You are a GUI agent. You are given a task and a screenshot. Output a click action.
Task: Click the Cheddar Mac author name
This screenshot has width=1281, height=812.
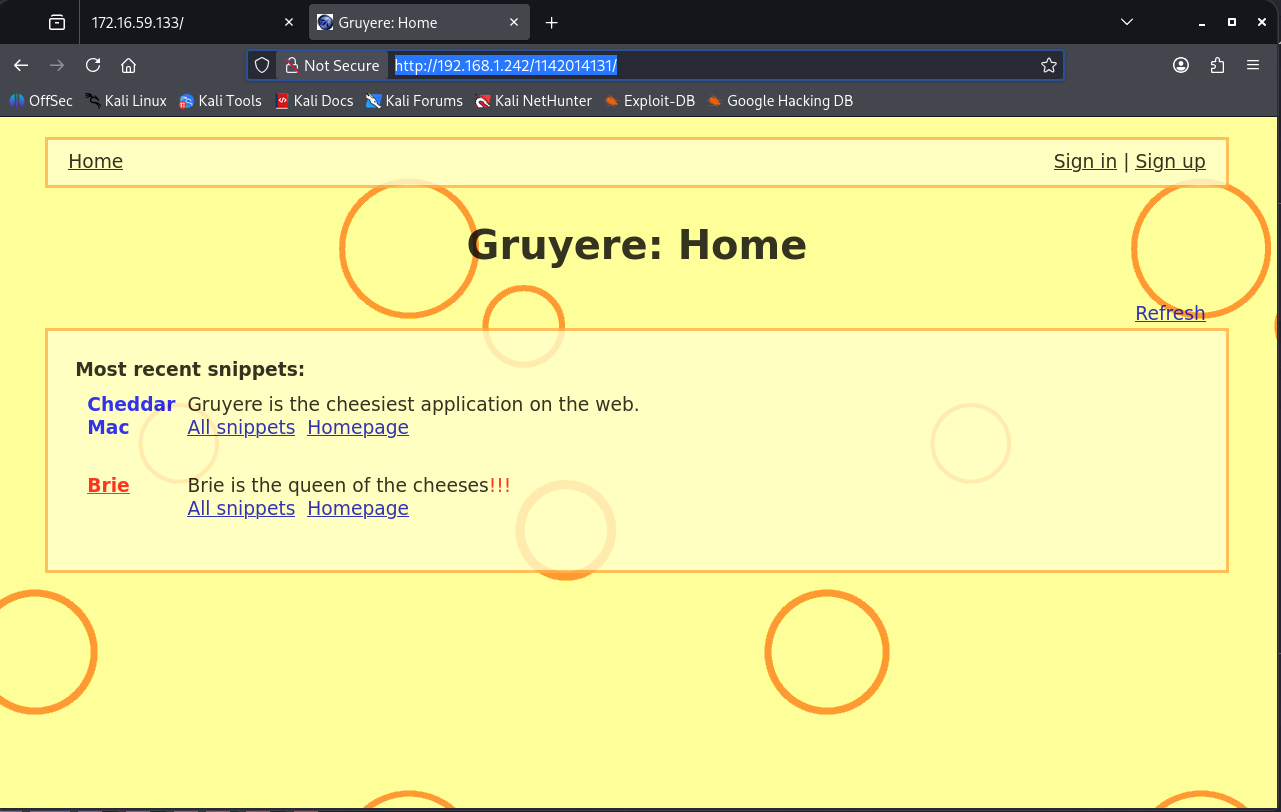tap(131, 416)
